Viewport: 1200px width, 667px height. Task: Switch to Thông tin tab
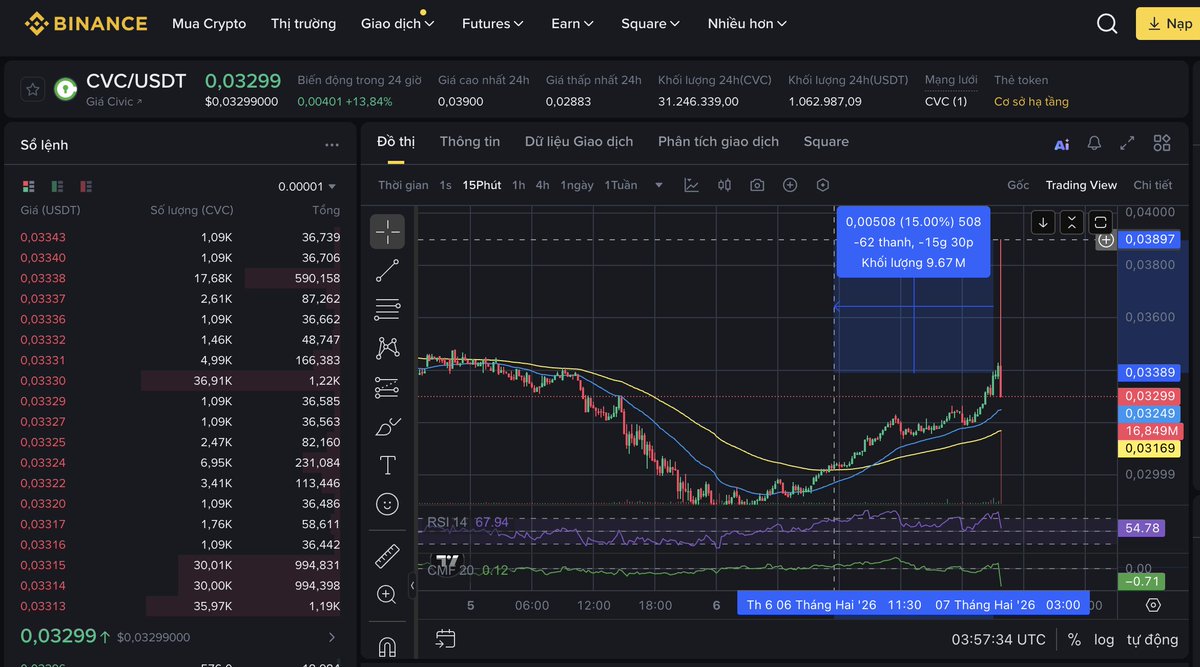470,142
